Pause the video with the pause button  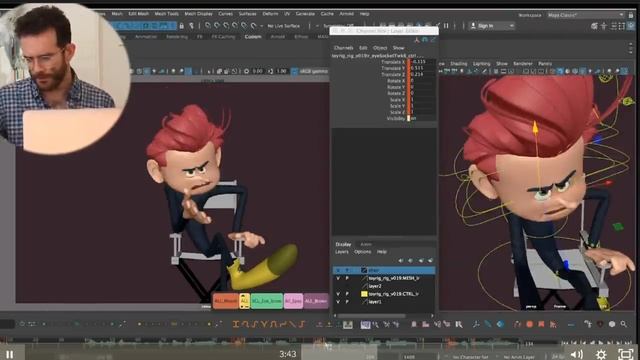click(10, 354)
